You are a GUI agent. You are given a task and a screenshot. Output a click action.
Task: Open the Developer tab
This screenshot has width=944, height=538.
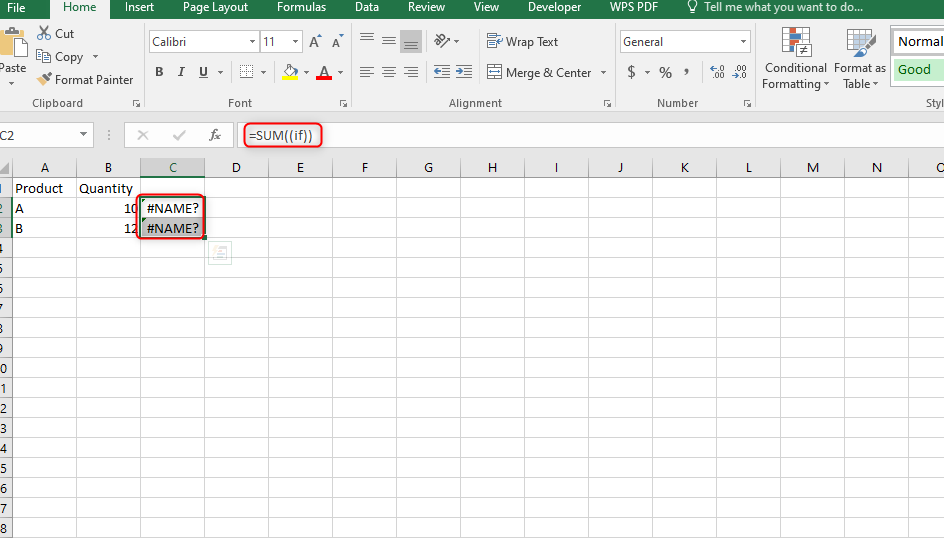point(554,7)
